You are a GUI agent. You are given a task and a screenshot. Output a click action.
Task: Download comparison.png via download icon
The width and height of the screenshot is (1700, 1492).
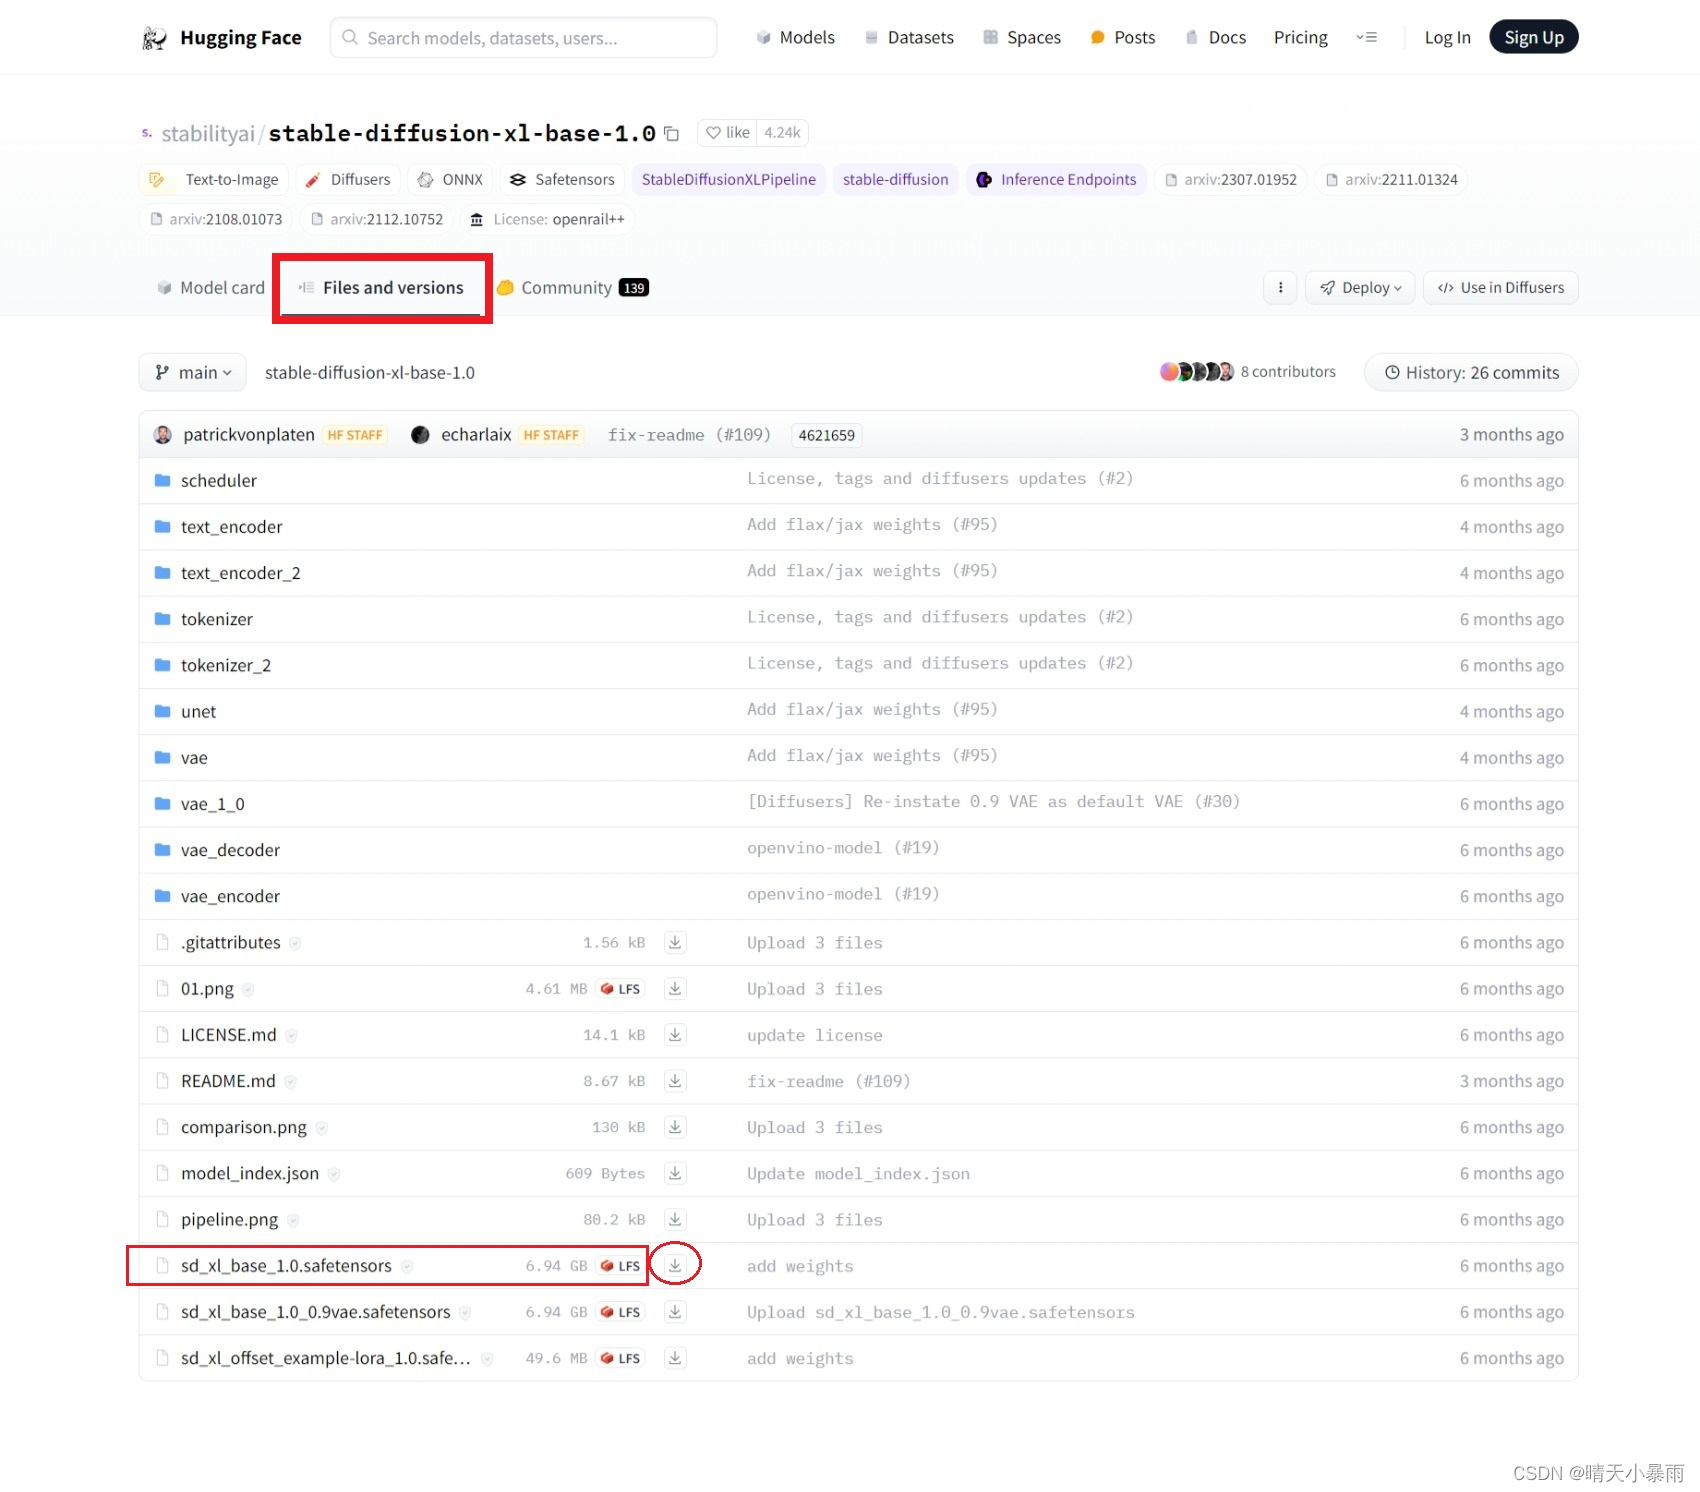[675, 1127]
